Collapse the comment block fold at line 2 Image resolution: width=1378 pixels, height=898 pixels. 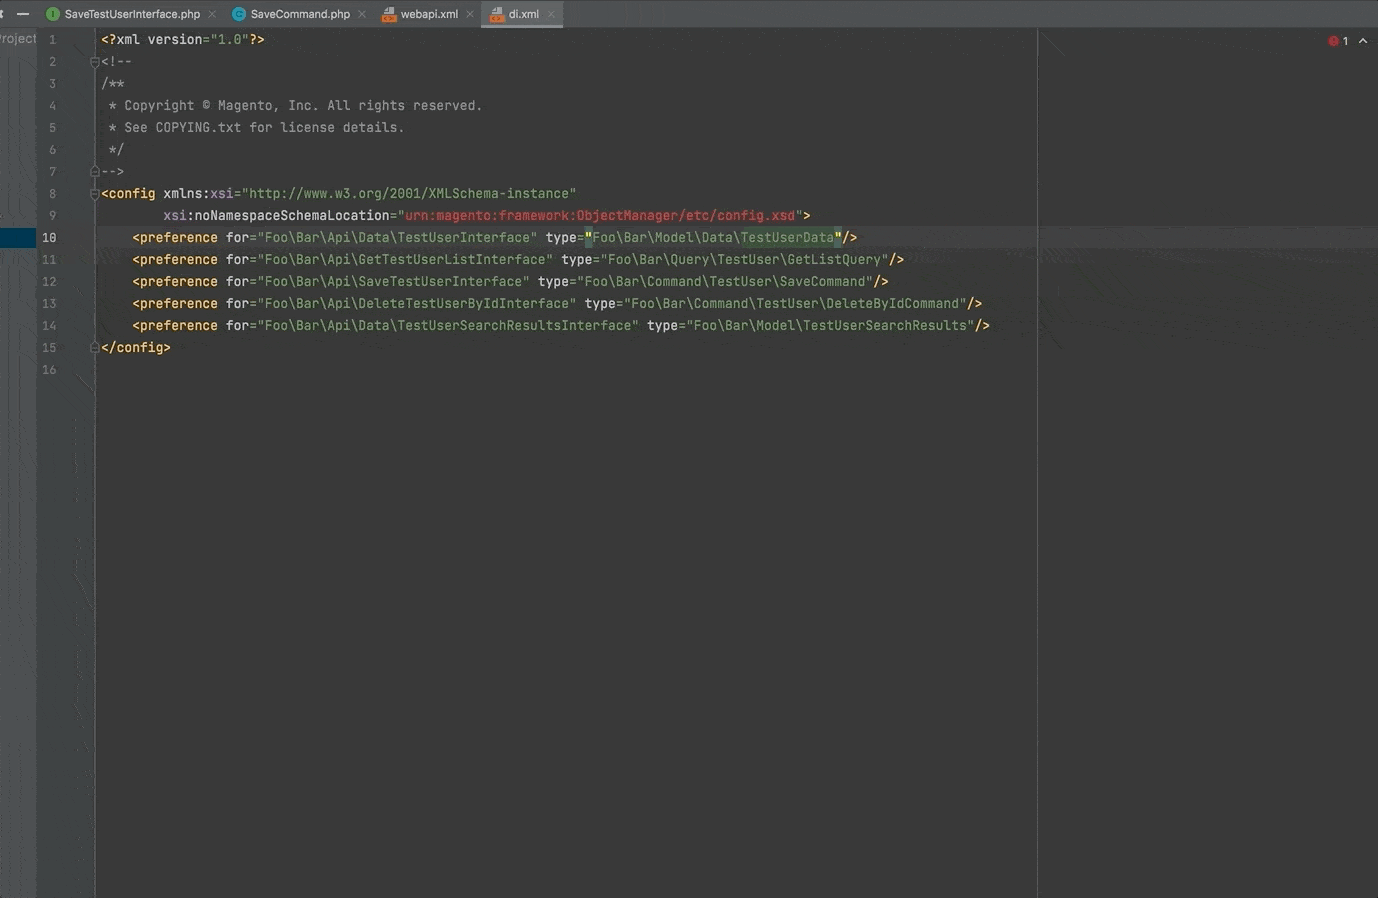[x=95, y=62]
